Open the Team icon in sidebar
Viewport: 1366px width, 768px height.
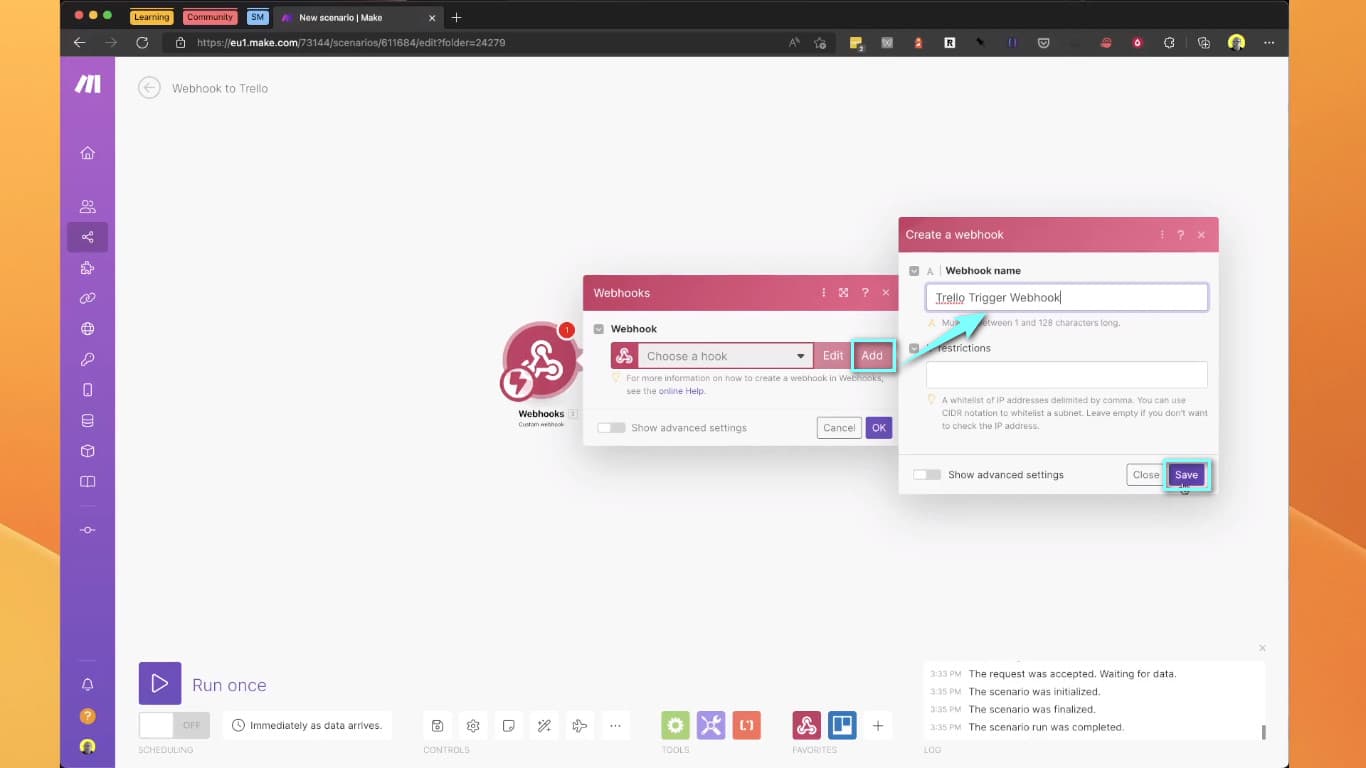point(87,206)
